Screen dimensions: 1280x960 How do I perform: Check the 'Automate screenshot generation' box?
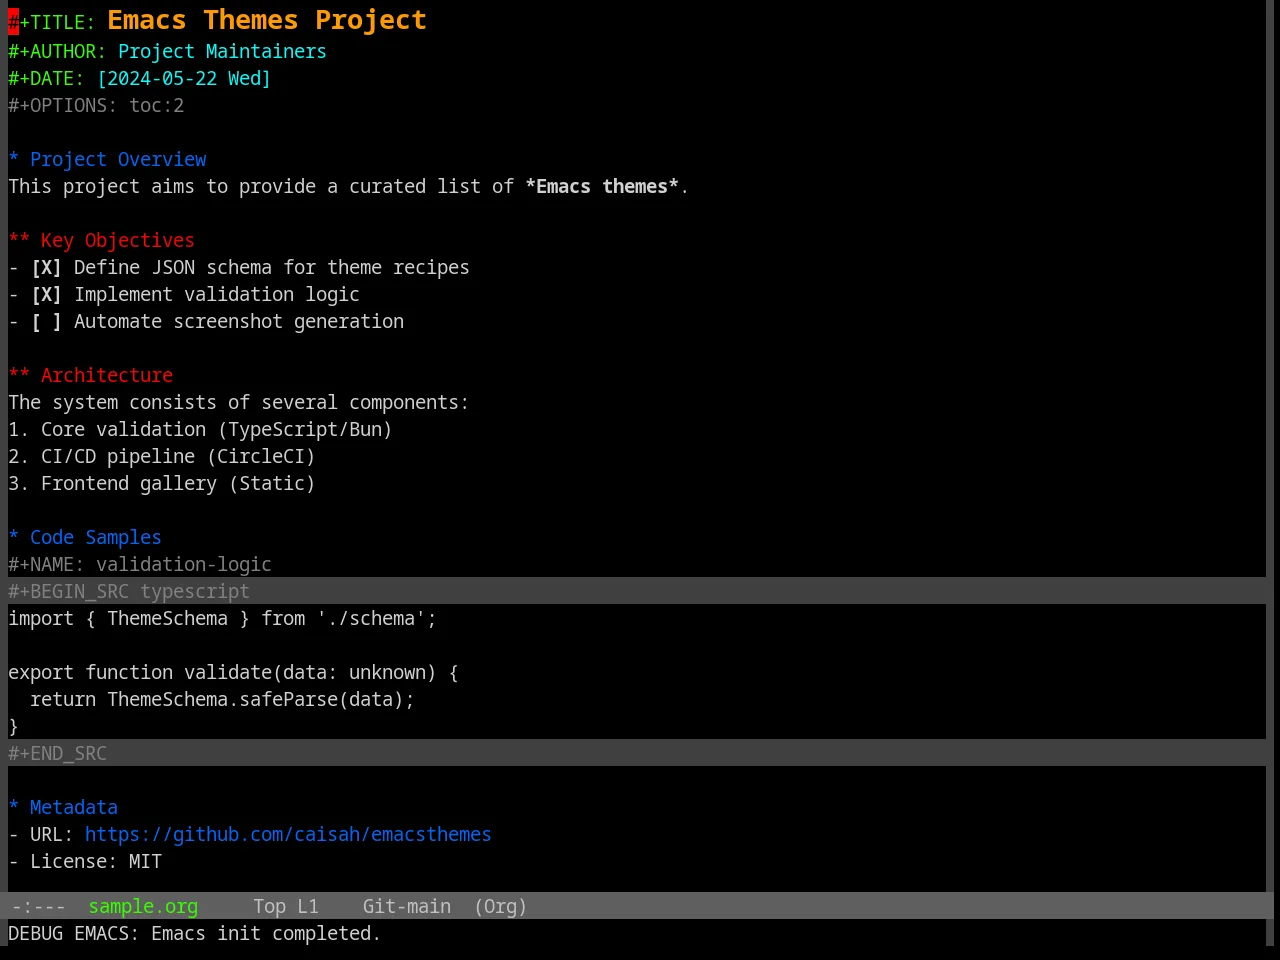(x=46, y=321)
